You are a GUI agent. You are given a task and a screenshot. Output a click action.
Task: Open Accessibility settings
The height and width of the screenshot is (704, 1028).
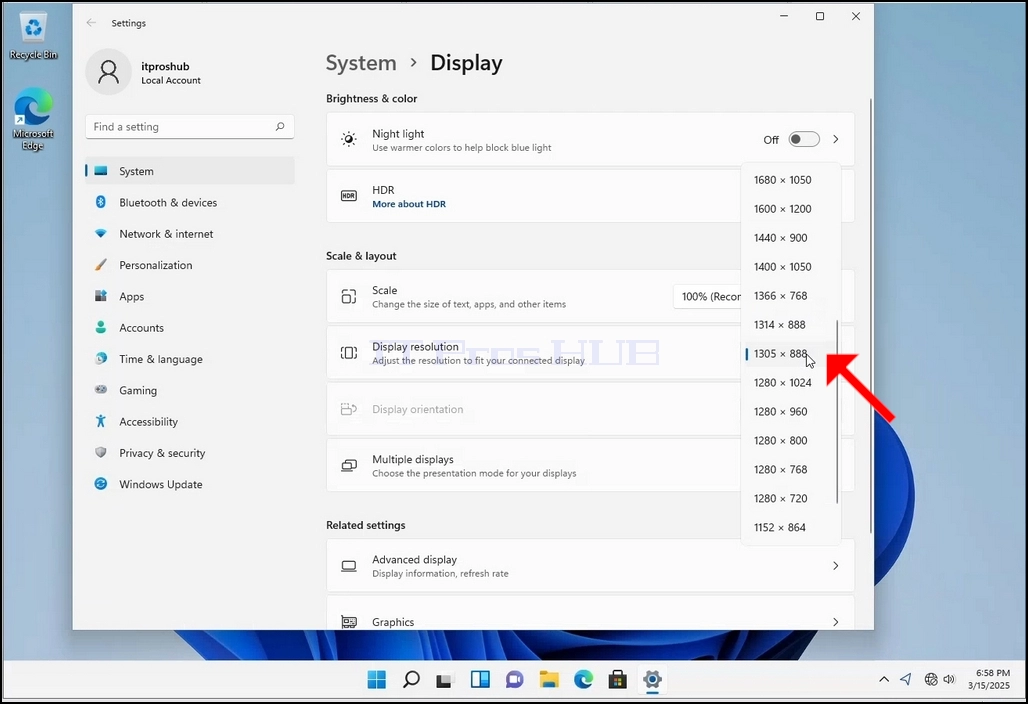pyautogui.click(x=190, y=421)
